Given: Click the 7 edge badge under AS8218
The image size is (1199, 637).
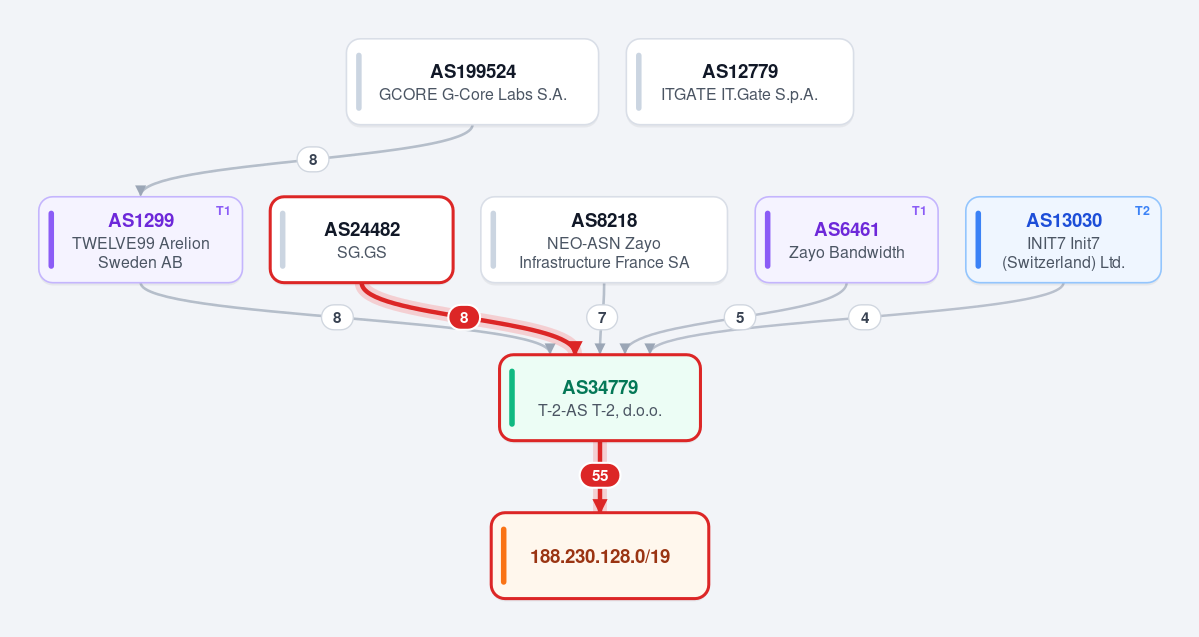Looking at the screenshot, I should tap(603, 317).
